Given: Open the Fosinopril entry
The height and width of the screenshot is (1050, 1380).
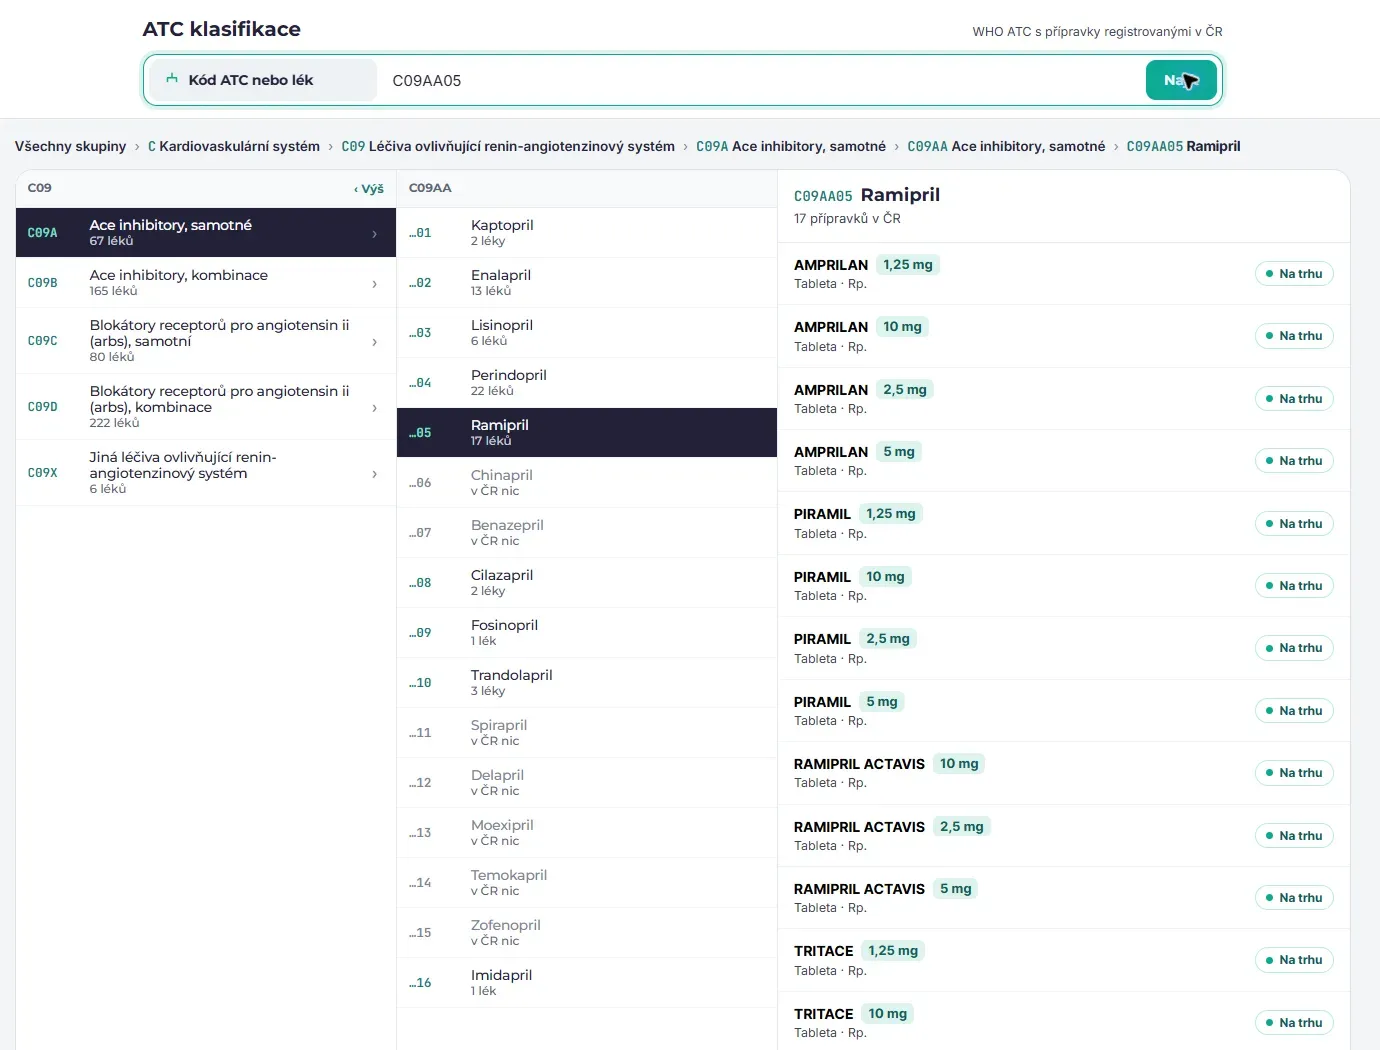Looking at the screenshot, I should (587, 633).
